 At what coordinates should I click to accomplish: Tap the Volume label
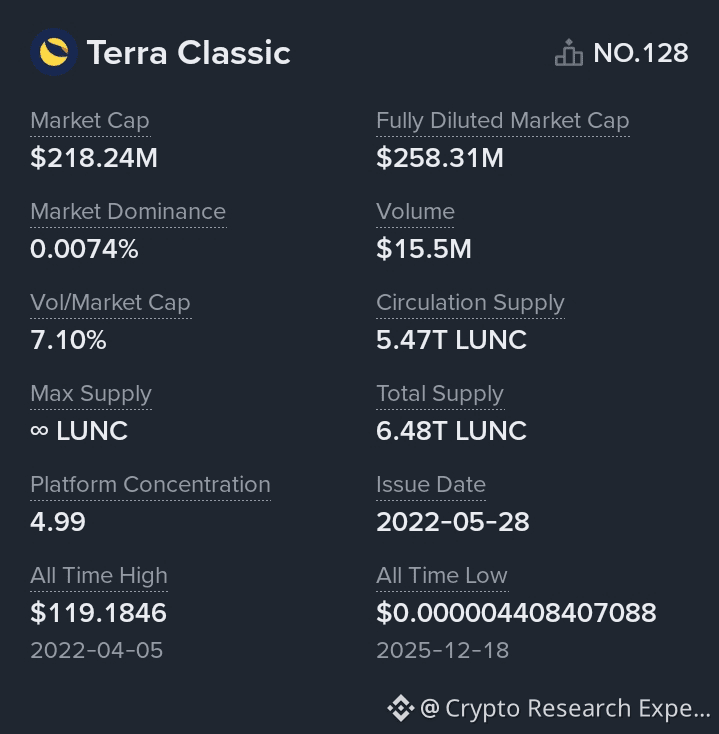[415, 212]
